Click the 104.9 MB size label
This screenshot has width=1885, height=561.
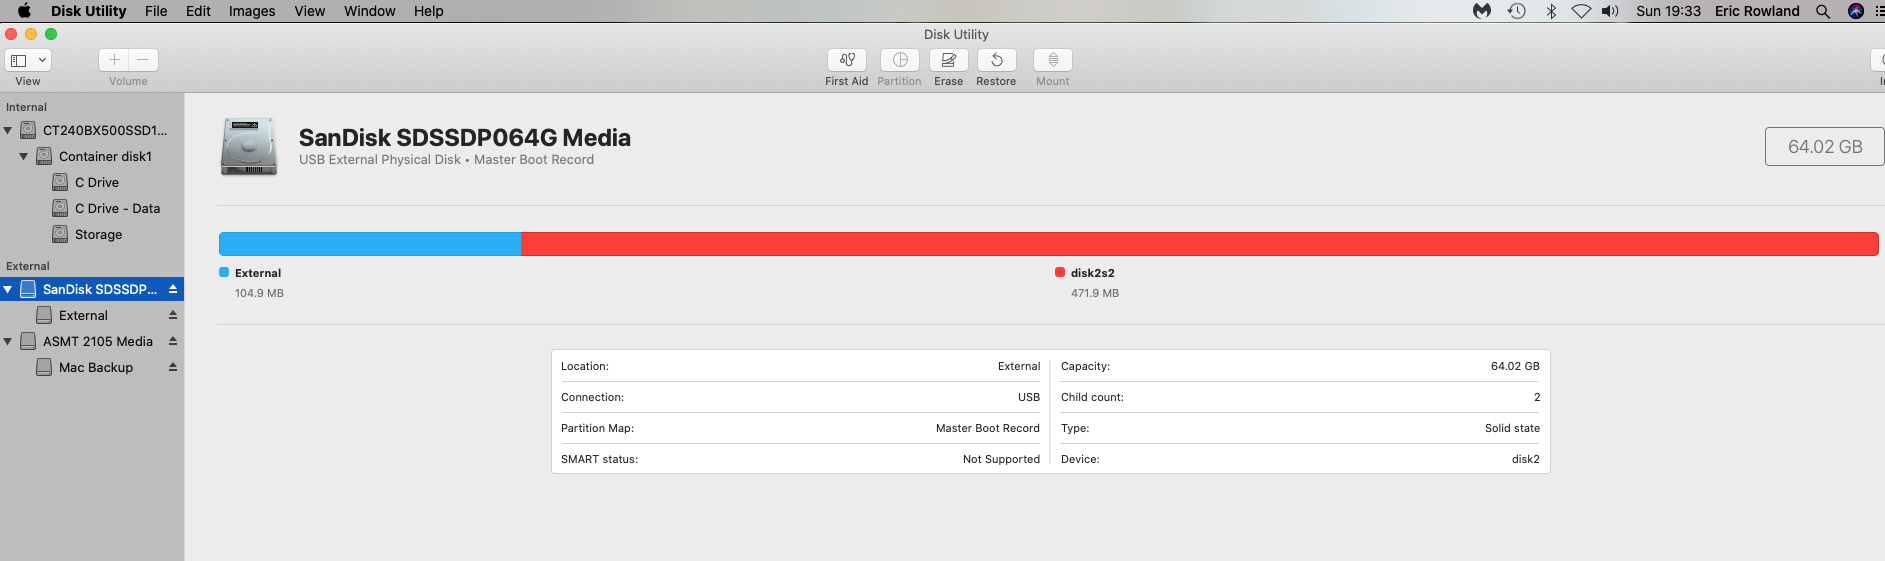(x=259, y=293)
